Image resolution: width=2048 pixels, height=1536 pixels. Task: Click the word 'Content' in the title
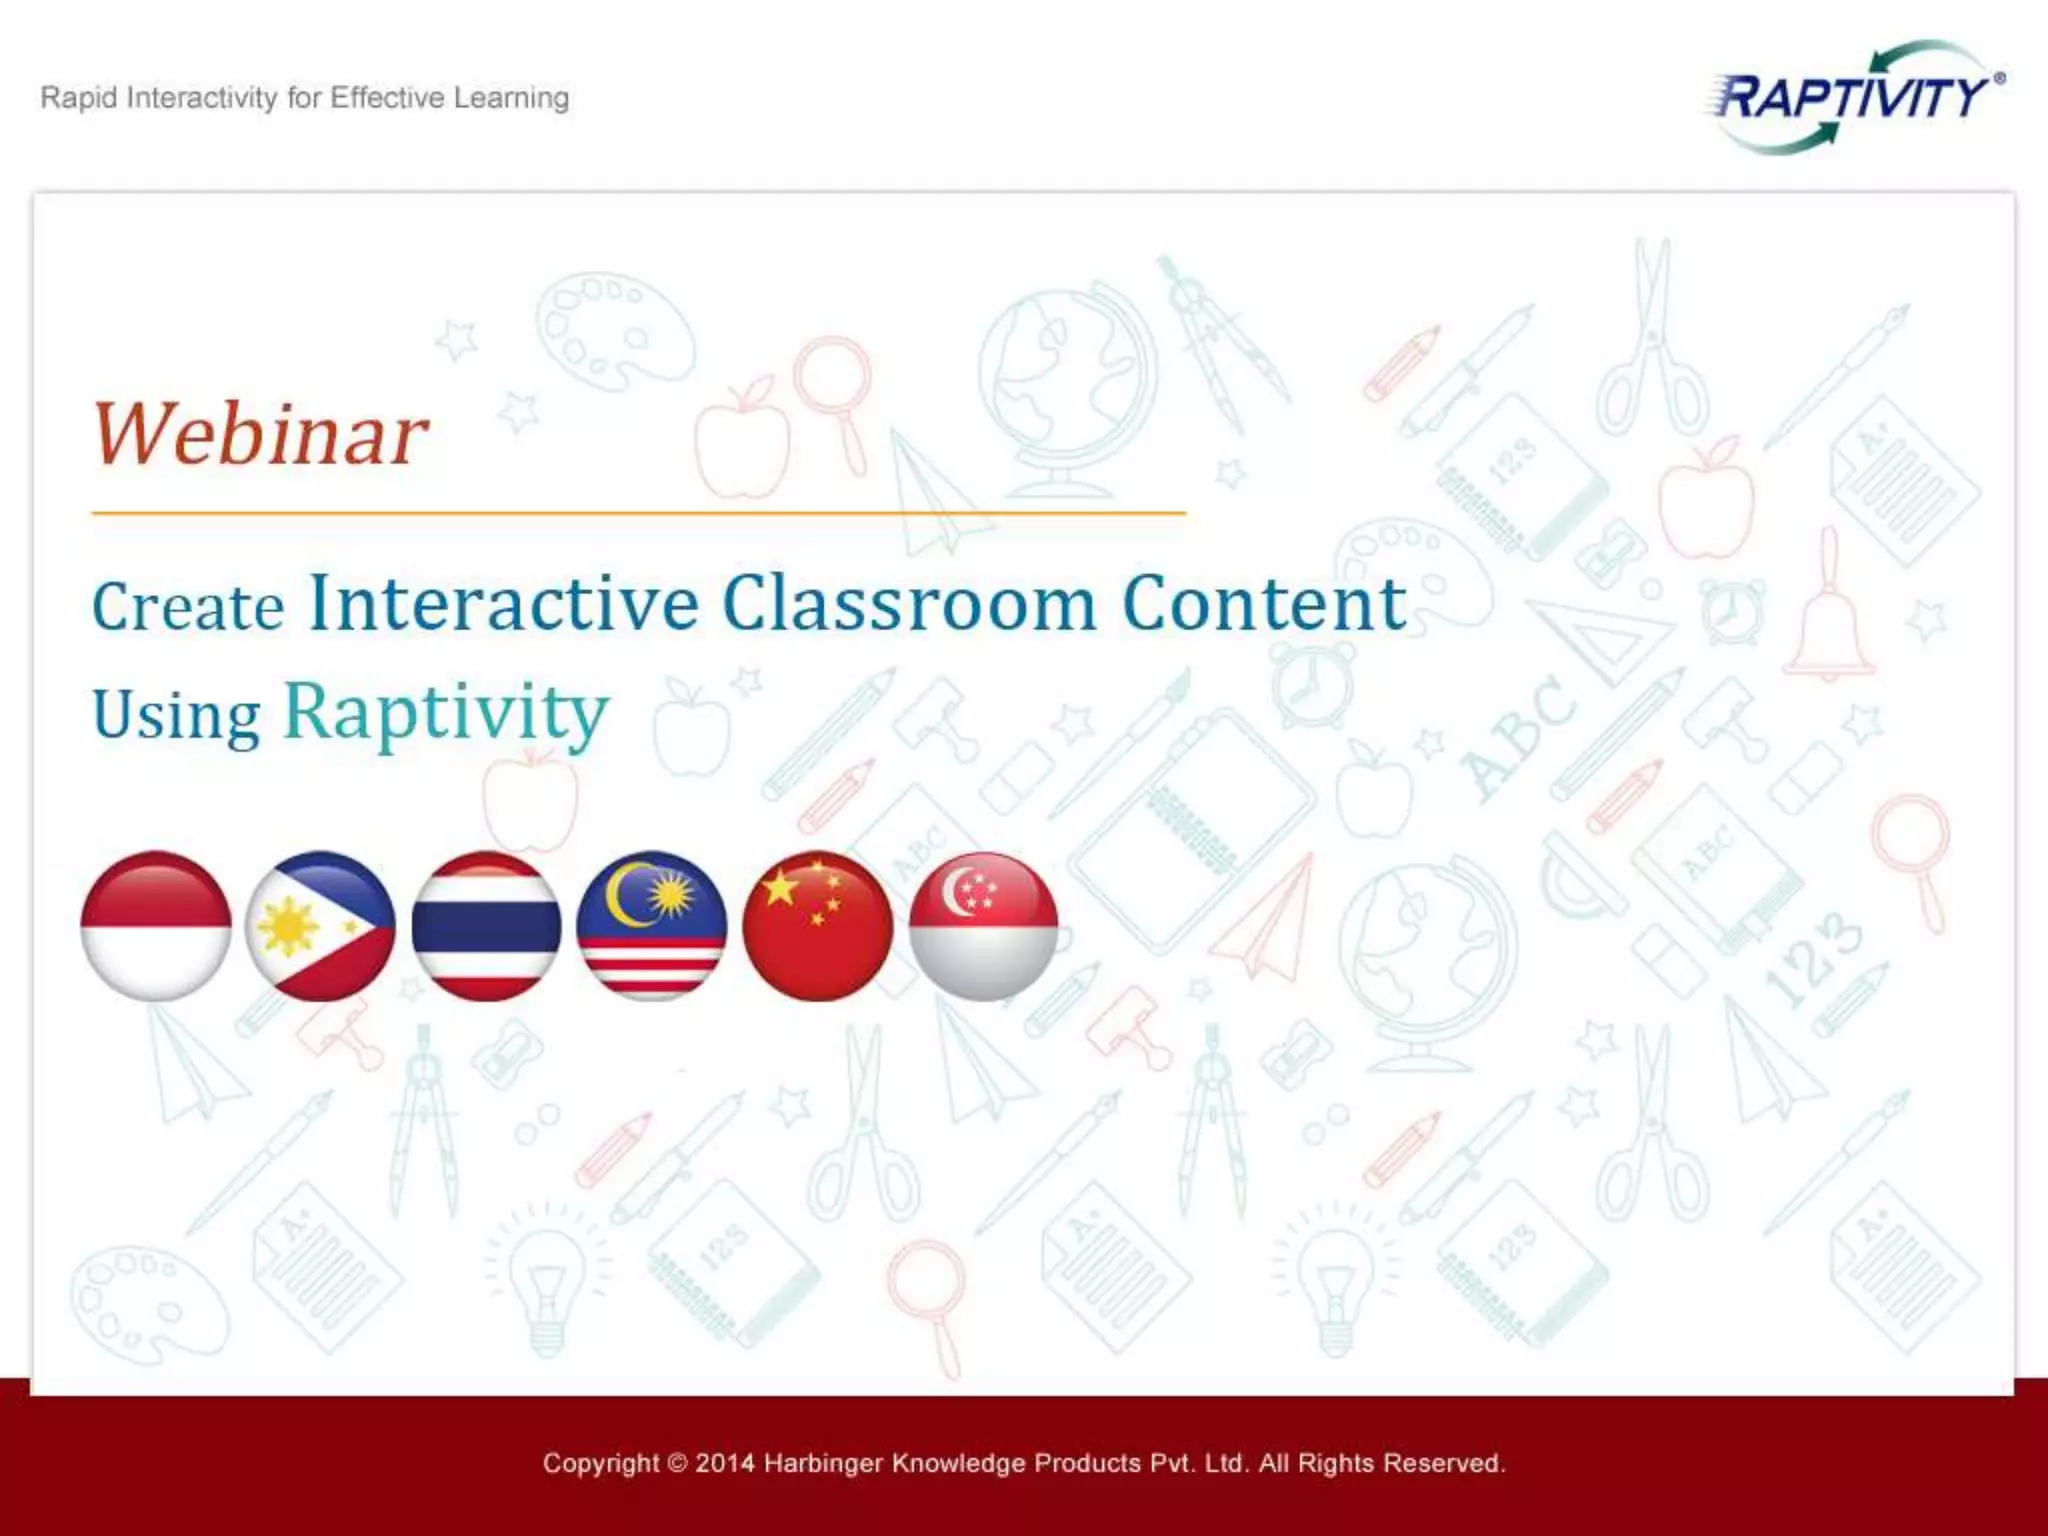tap(1264, 604)
